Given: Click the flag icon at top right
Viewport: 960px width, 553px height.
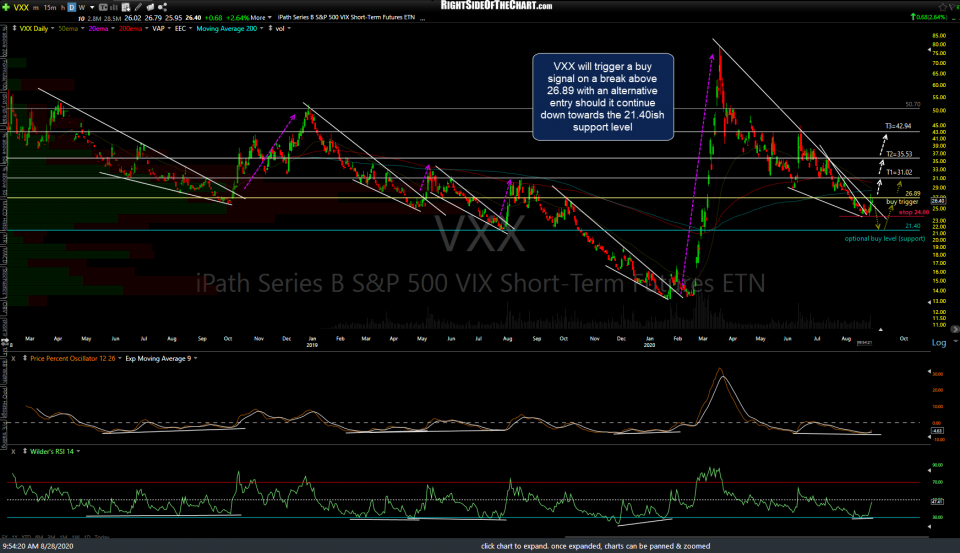Looking at the screenshot, I should tap(953, 7).
